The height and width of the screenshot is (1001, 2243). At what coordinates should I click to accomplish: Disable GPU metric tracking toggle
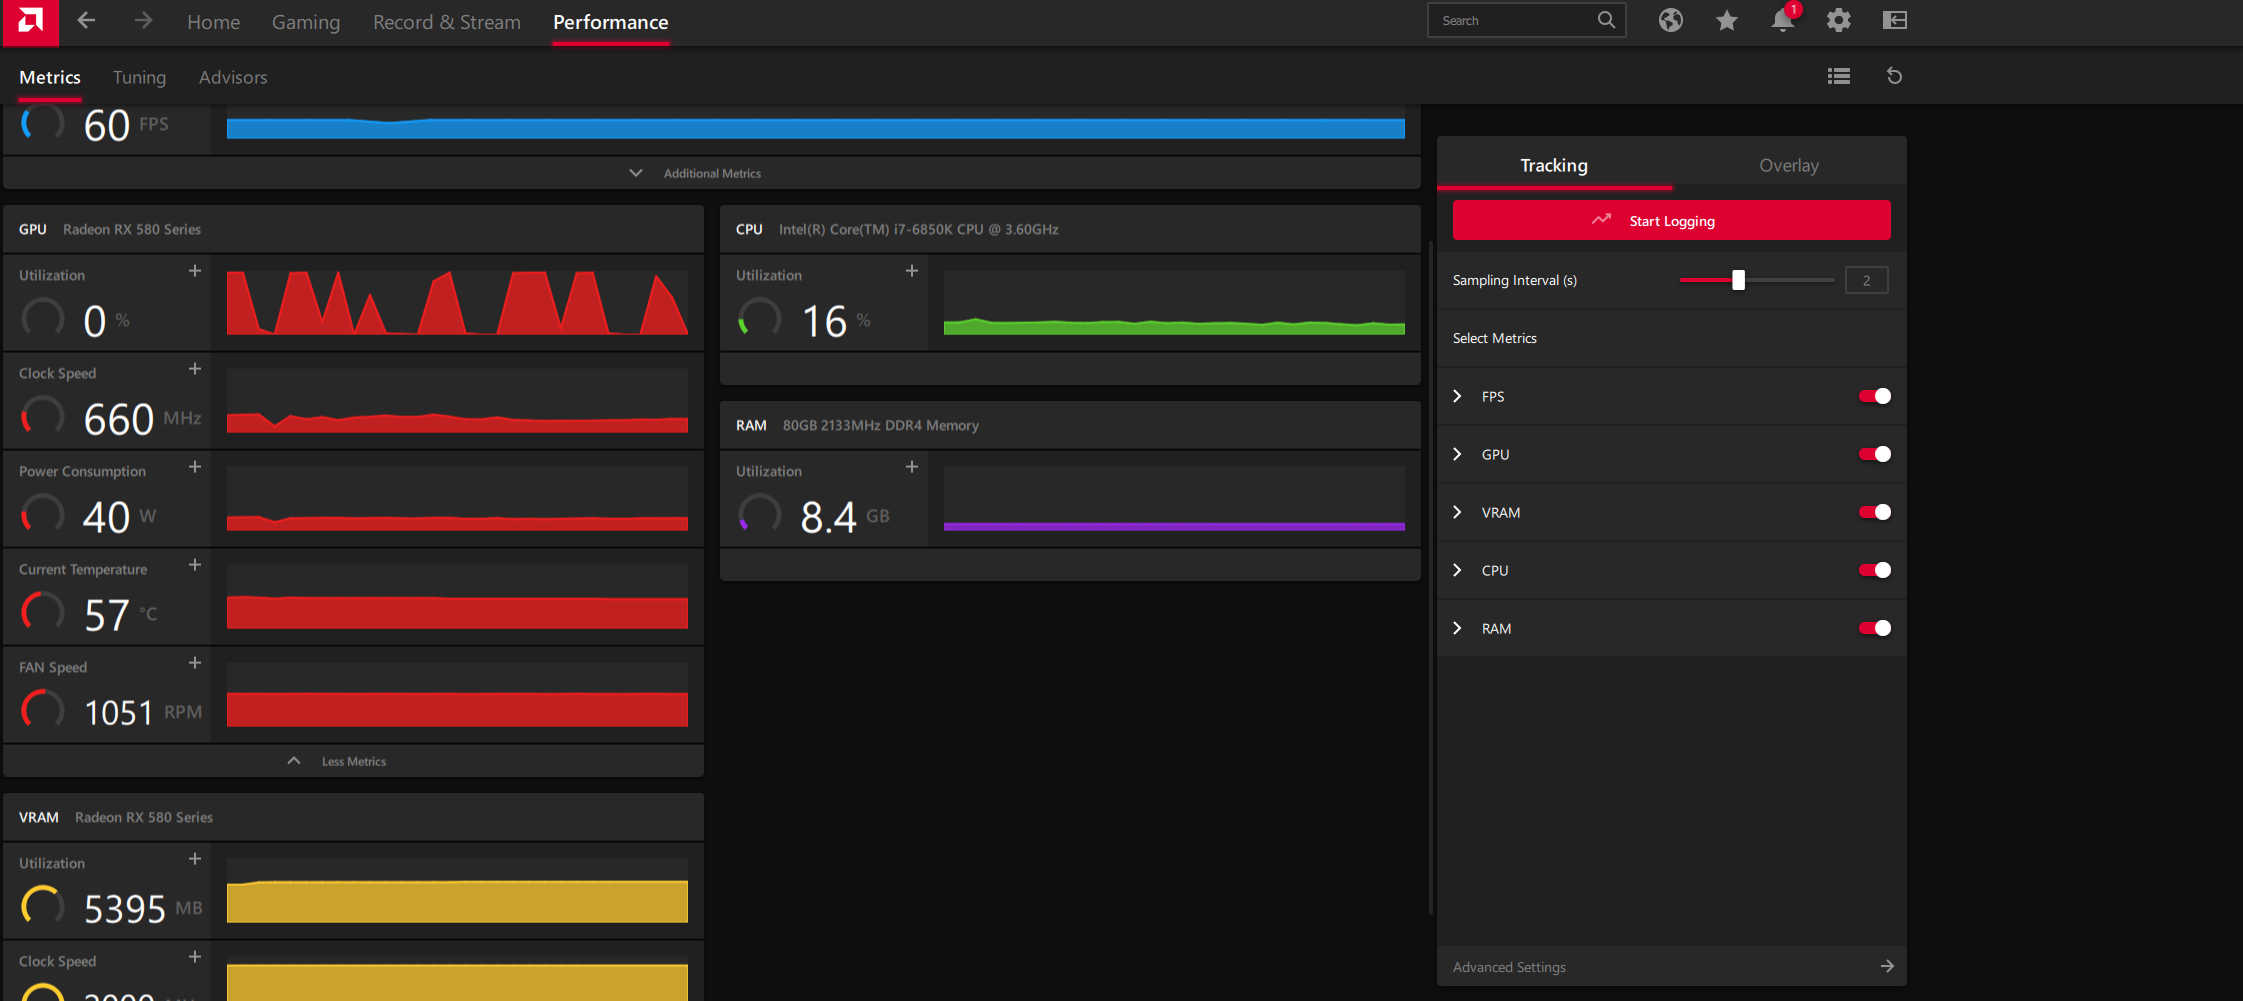[1875, 454]
